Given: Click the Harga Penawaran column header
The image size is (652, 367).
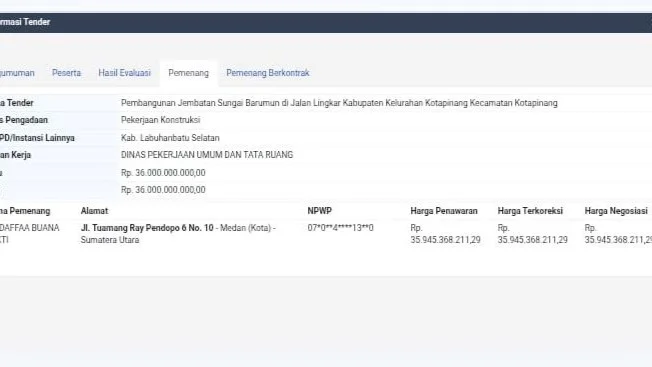Looking at the screenshot, I should pyautogui.click(x=444, y=211).
